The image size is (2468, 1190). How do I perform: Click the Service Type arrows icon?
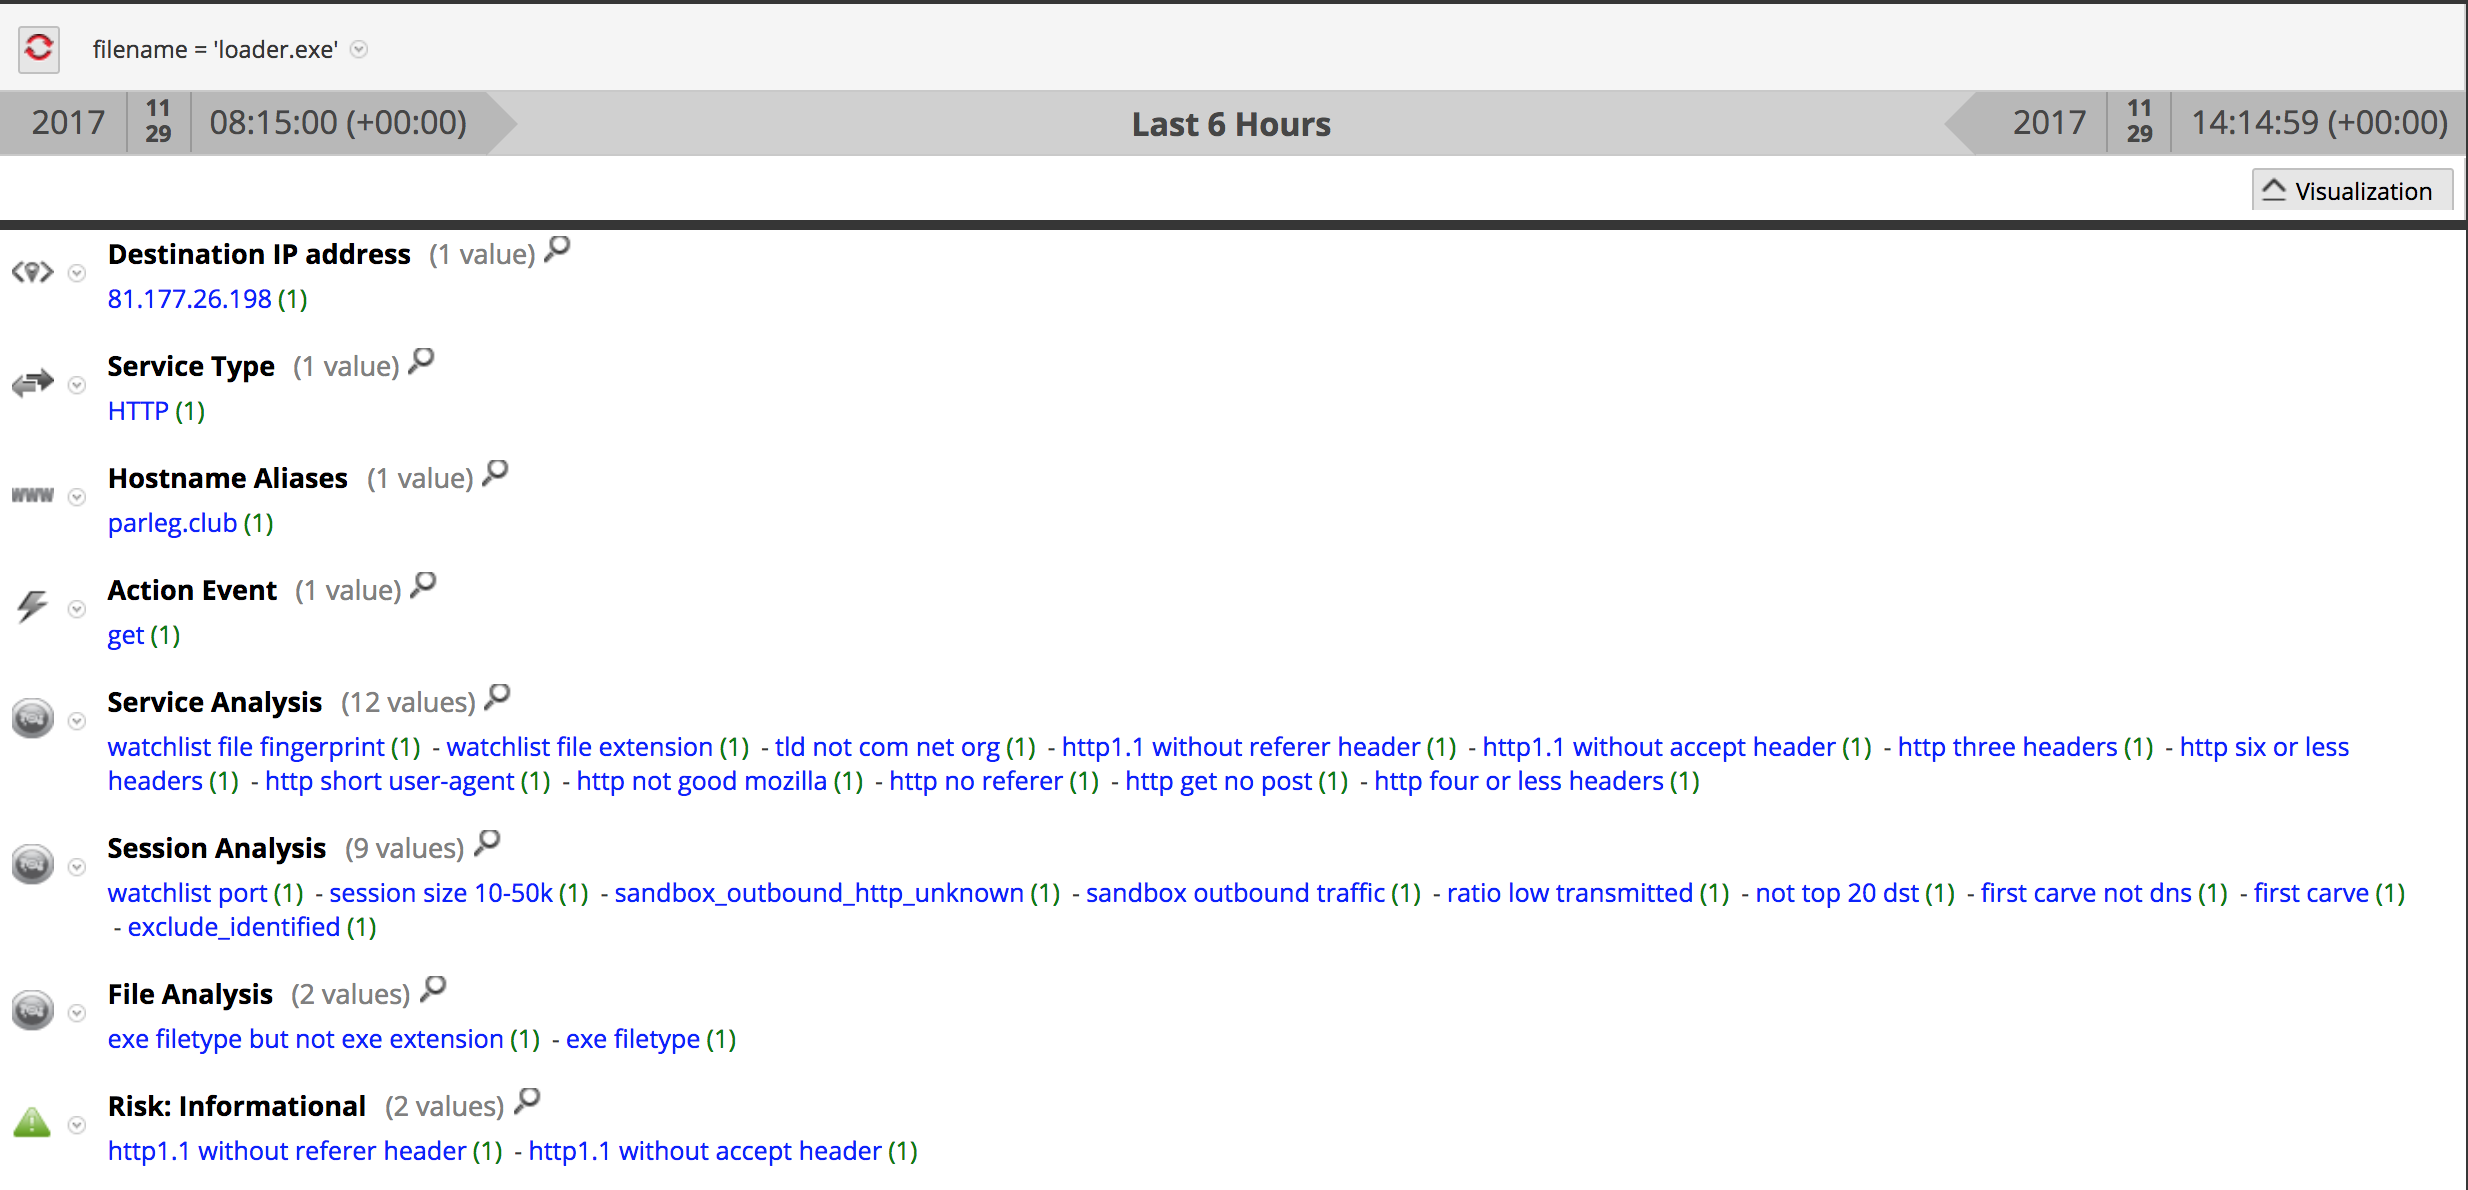32,383
